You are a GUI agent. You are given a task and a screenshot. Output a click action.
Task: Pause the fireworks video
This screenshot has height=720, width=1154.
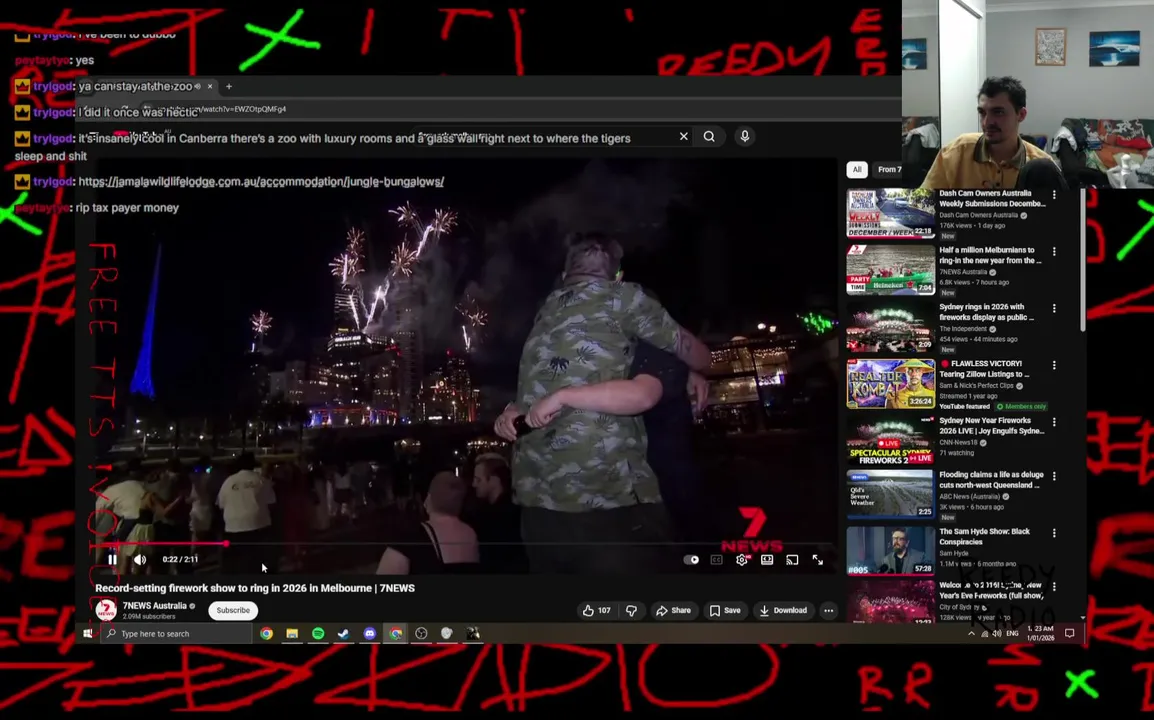pyautogui.click(x=113, y=560)
